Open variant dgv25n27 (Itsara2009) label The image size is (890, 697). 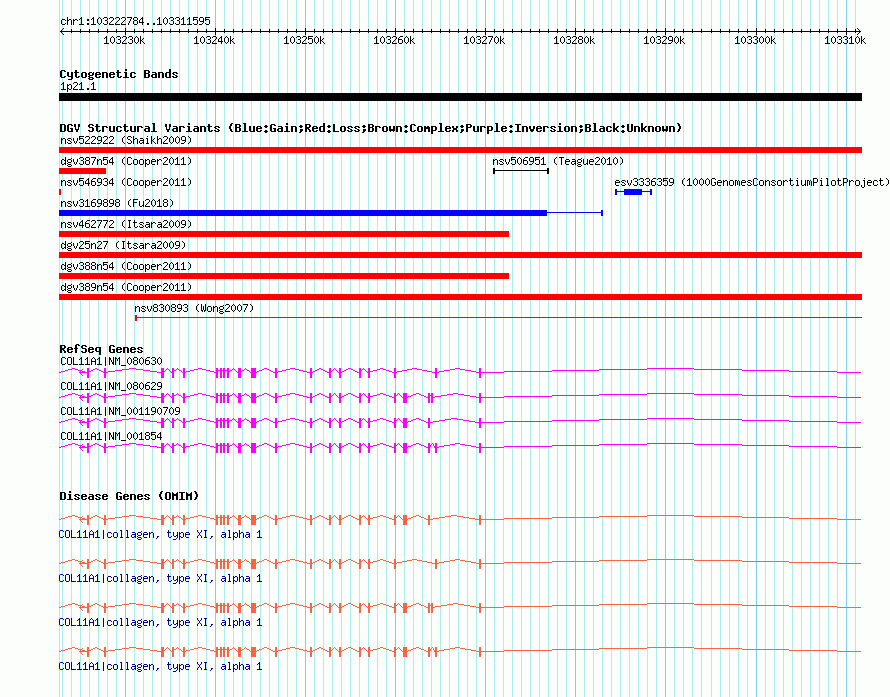123,245
